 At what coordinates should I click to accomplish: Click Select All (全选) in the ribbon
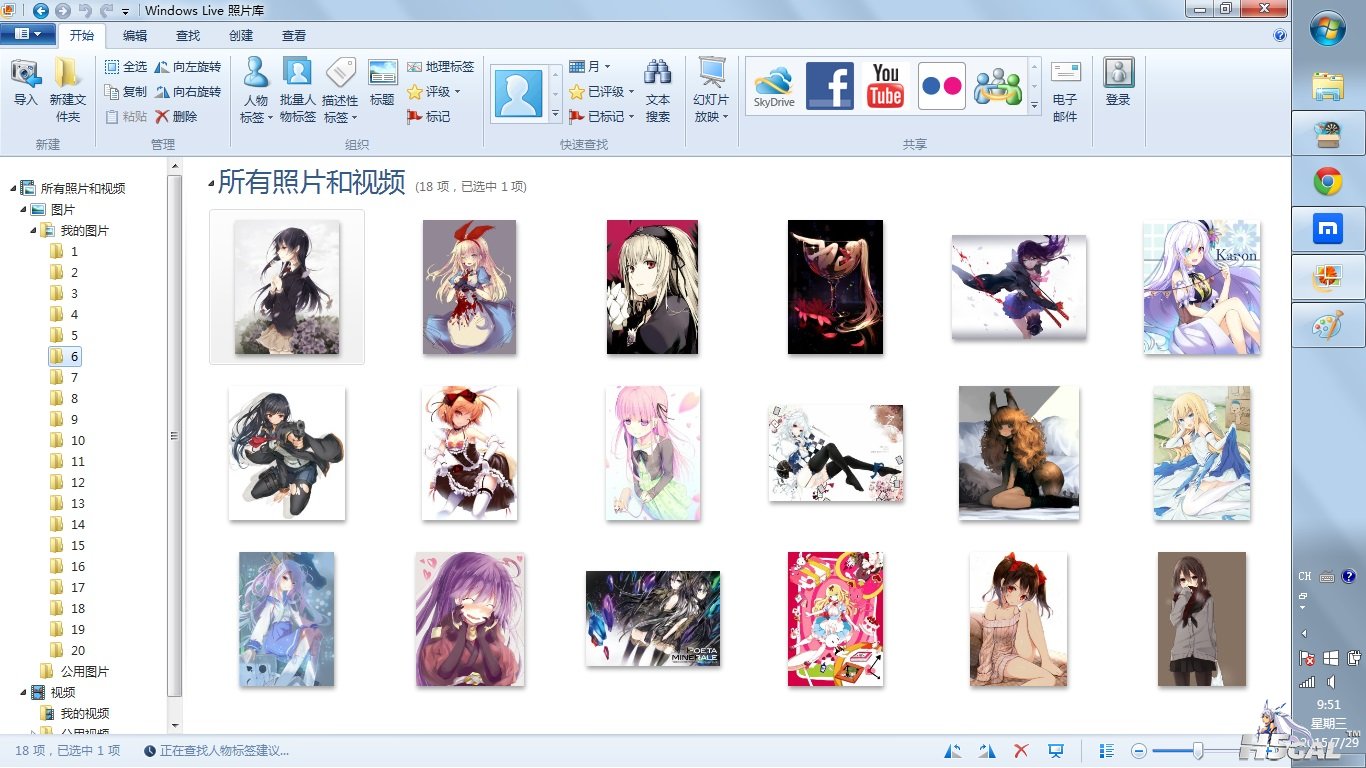click(x=125, y=67)
